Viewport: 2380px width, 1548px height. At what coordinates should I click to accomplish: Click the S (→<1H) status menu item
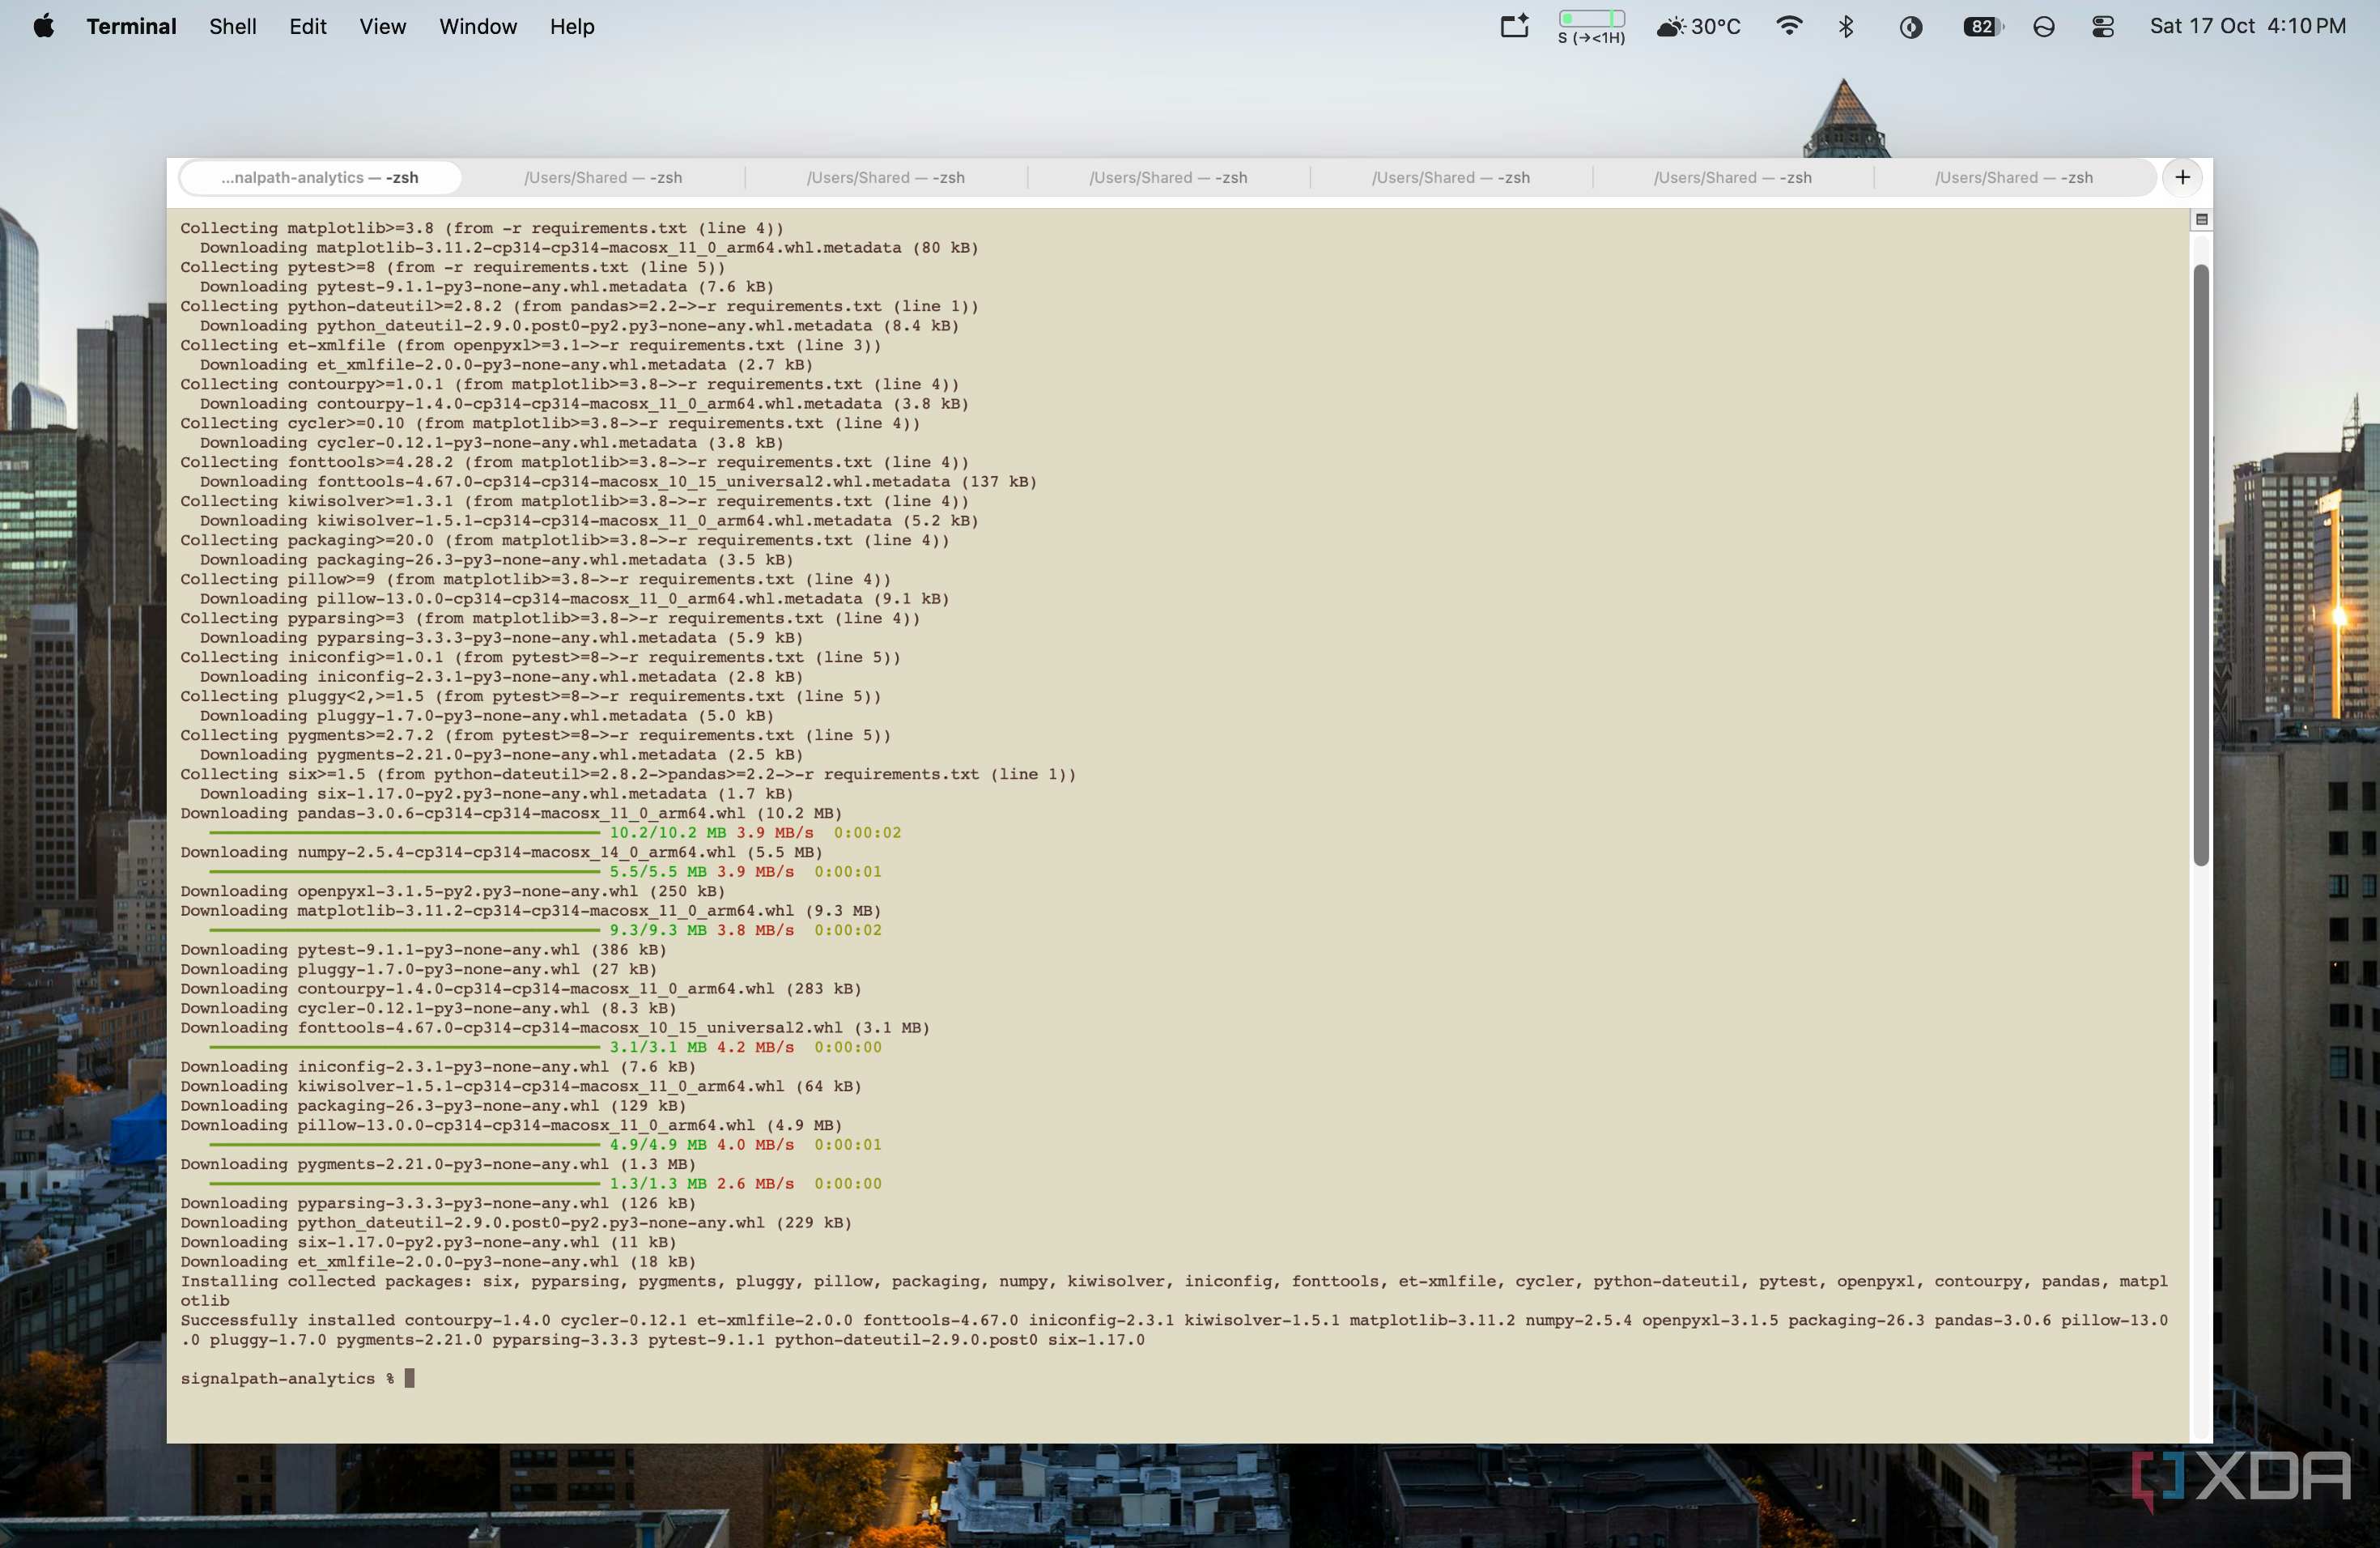click(x=1592, y=27)
